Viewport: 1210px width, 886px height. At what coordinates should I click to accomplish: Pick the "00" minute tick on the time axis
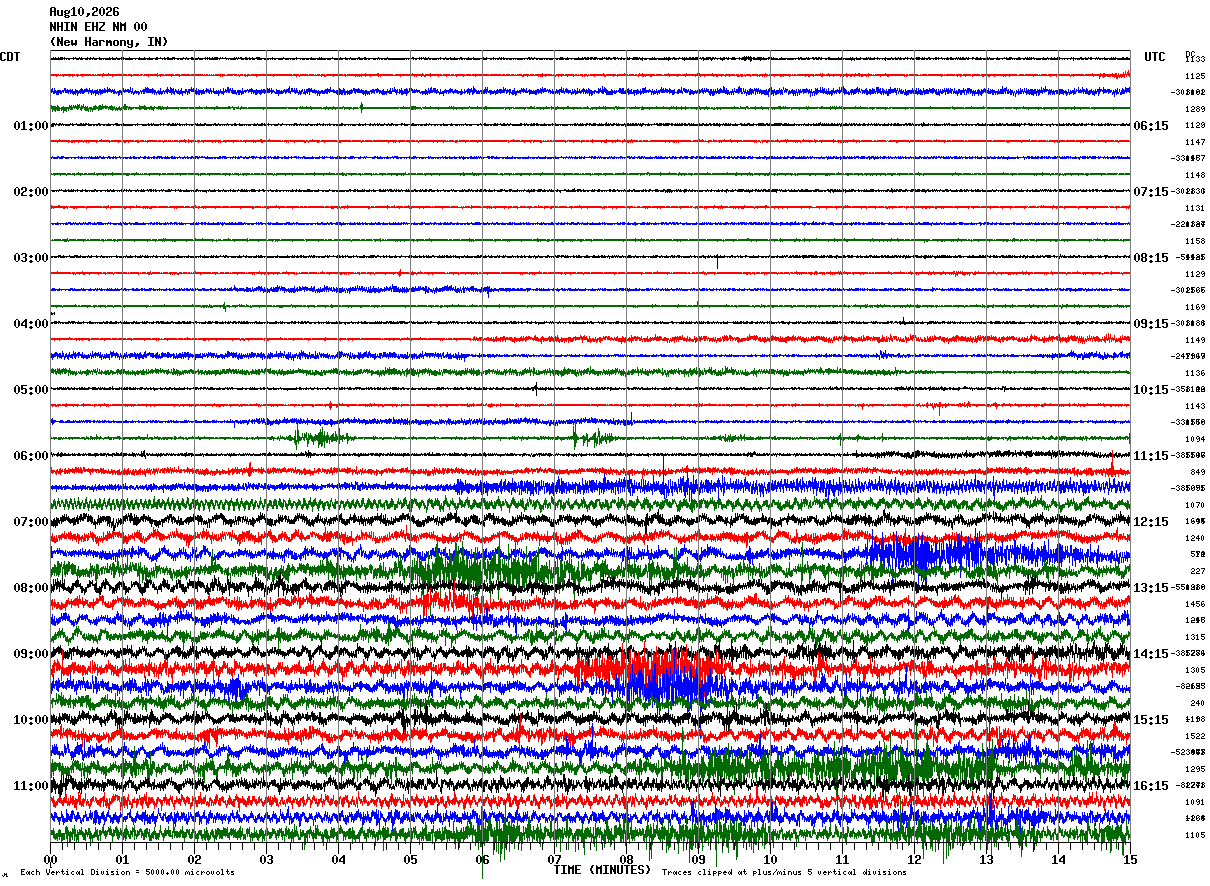click(51, 860)
